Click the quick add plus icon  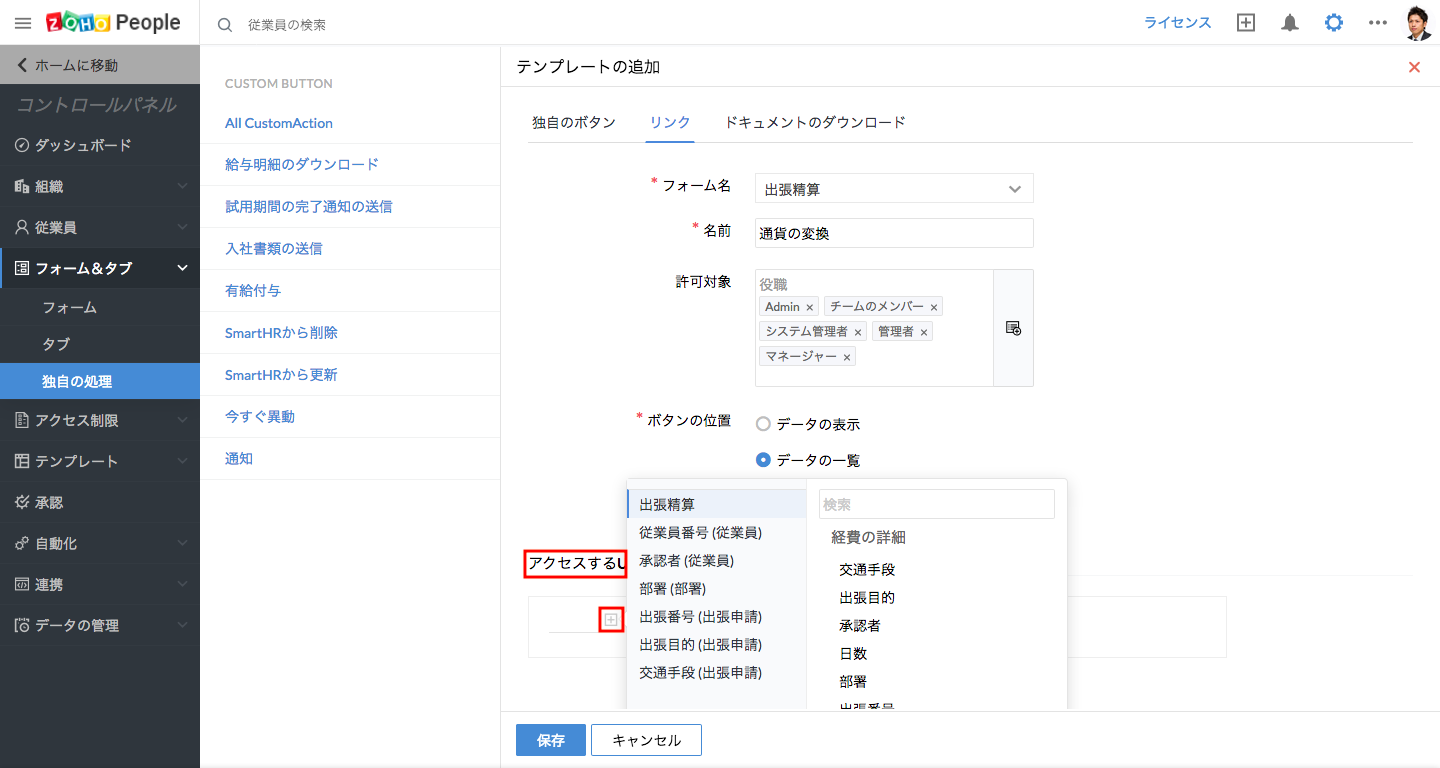click(1246, 23)
